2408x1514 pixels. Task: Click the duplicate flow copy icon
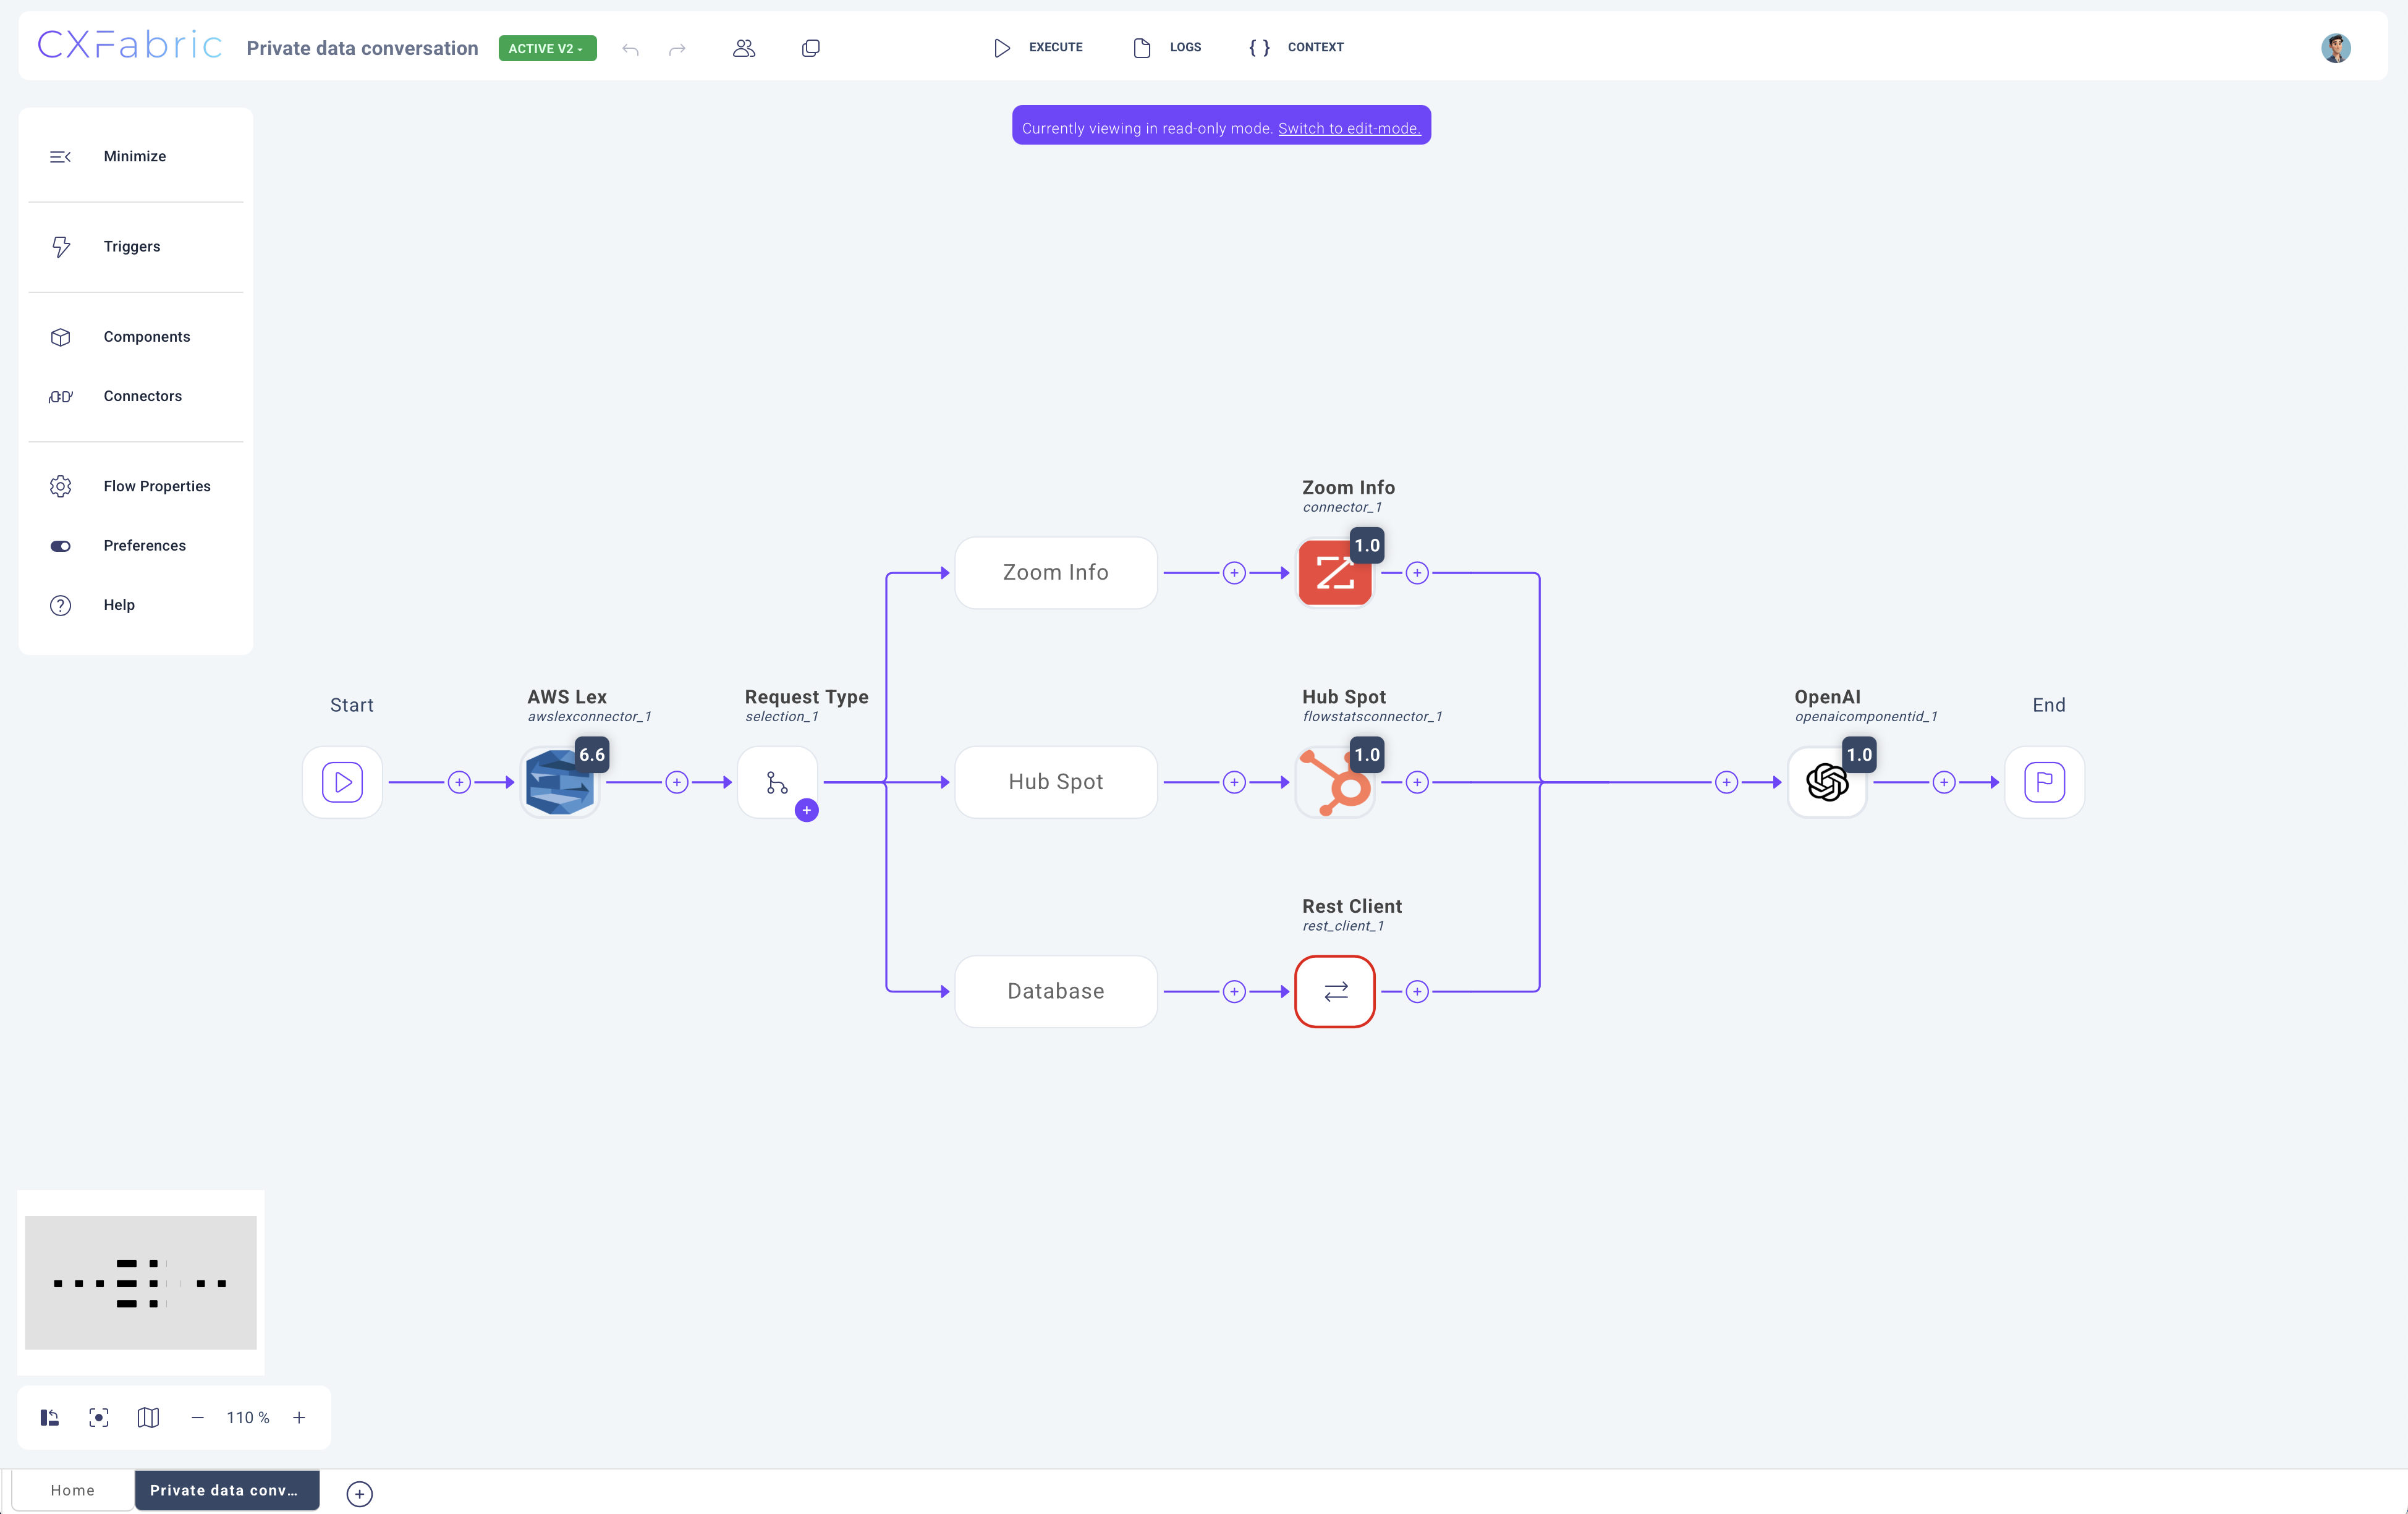[x=810, y=48]
